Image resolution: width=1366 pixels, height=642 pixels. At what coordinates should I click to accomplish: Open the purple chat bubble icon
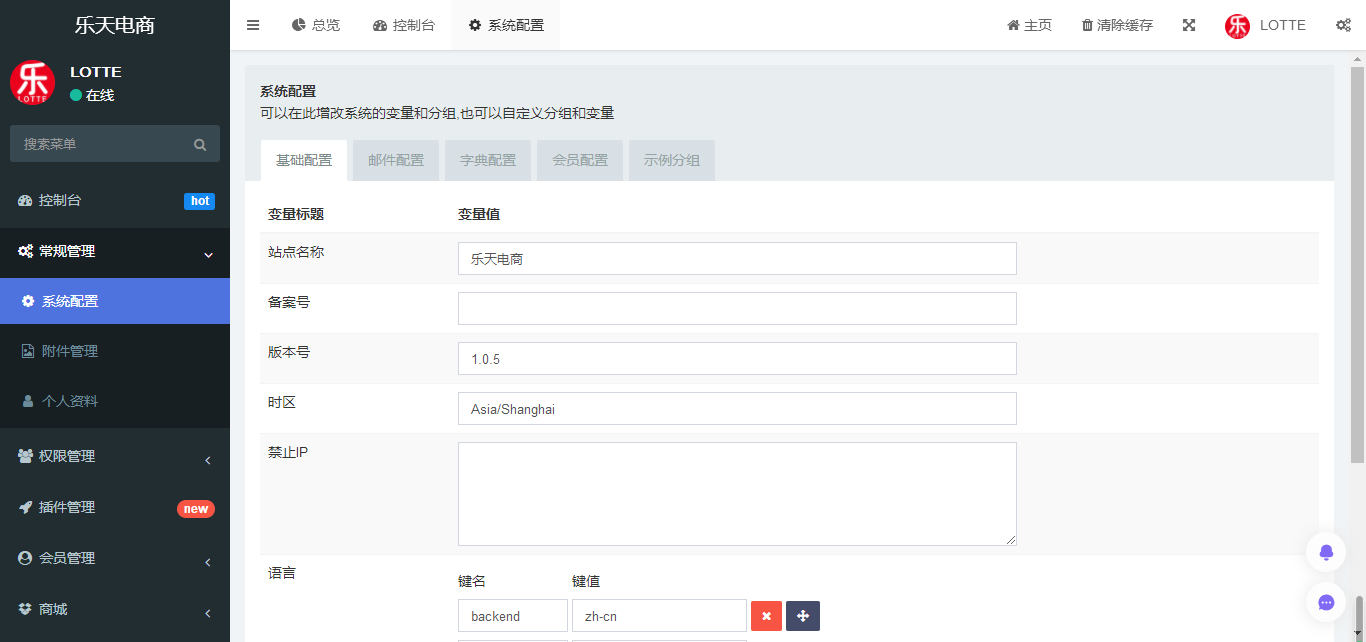click(1326, 602)
